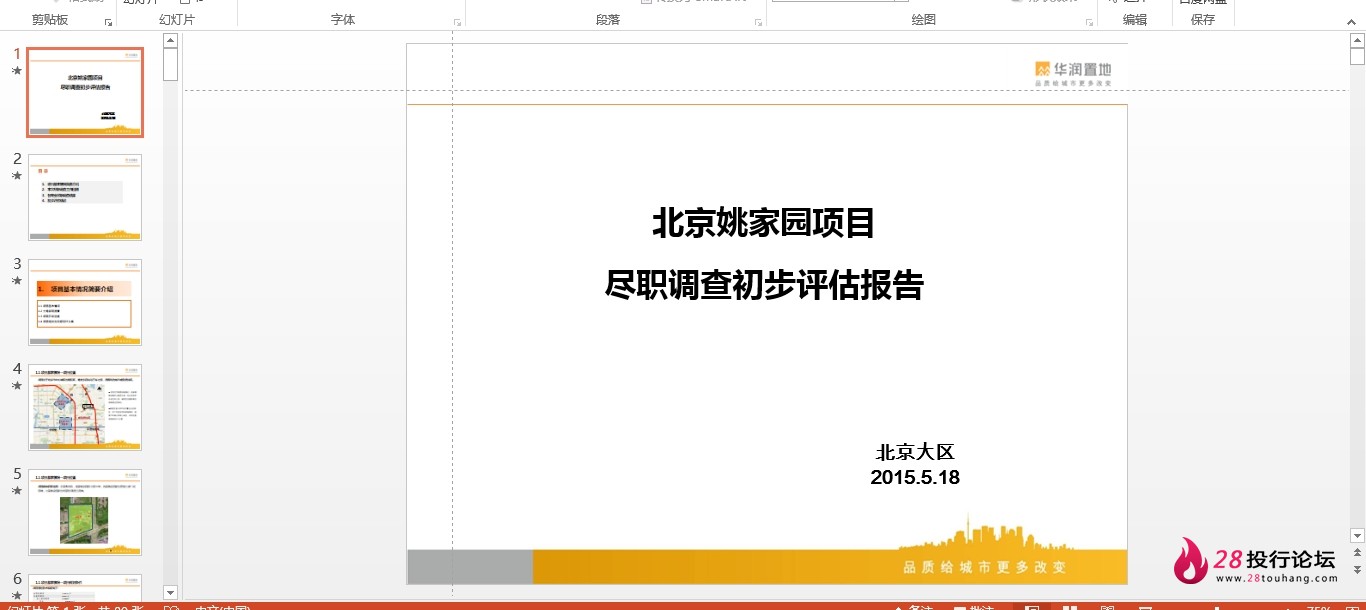
Task: Click the 段落 group label in the ribbon
Action: 608,20
